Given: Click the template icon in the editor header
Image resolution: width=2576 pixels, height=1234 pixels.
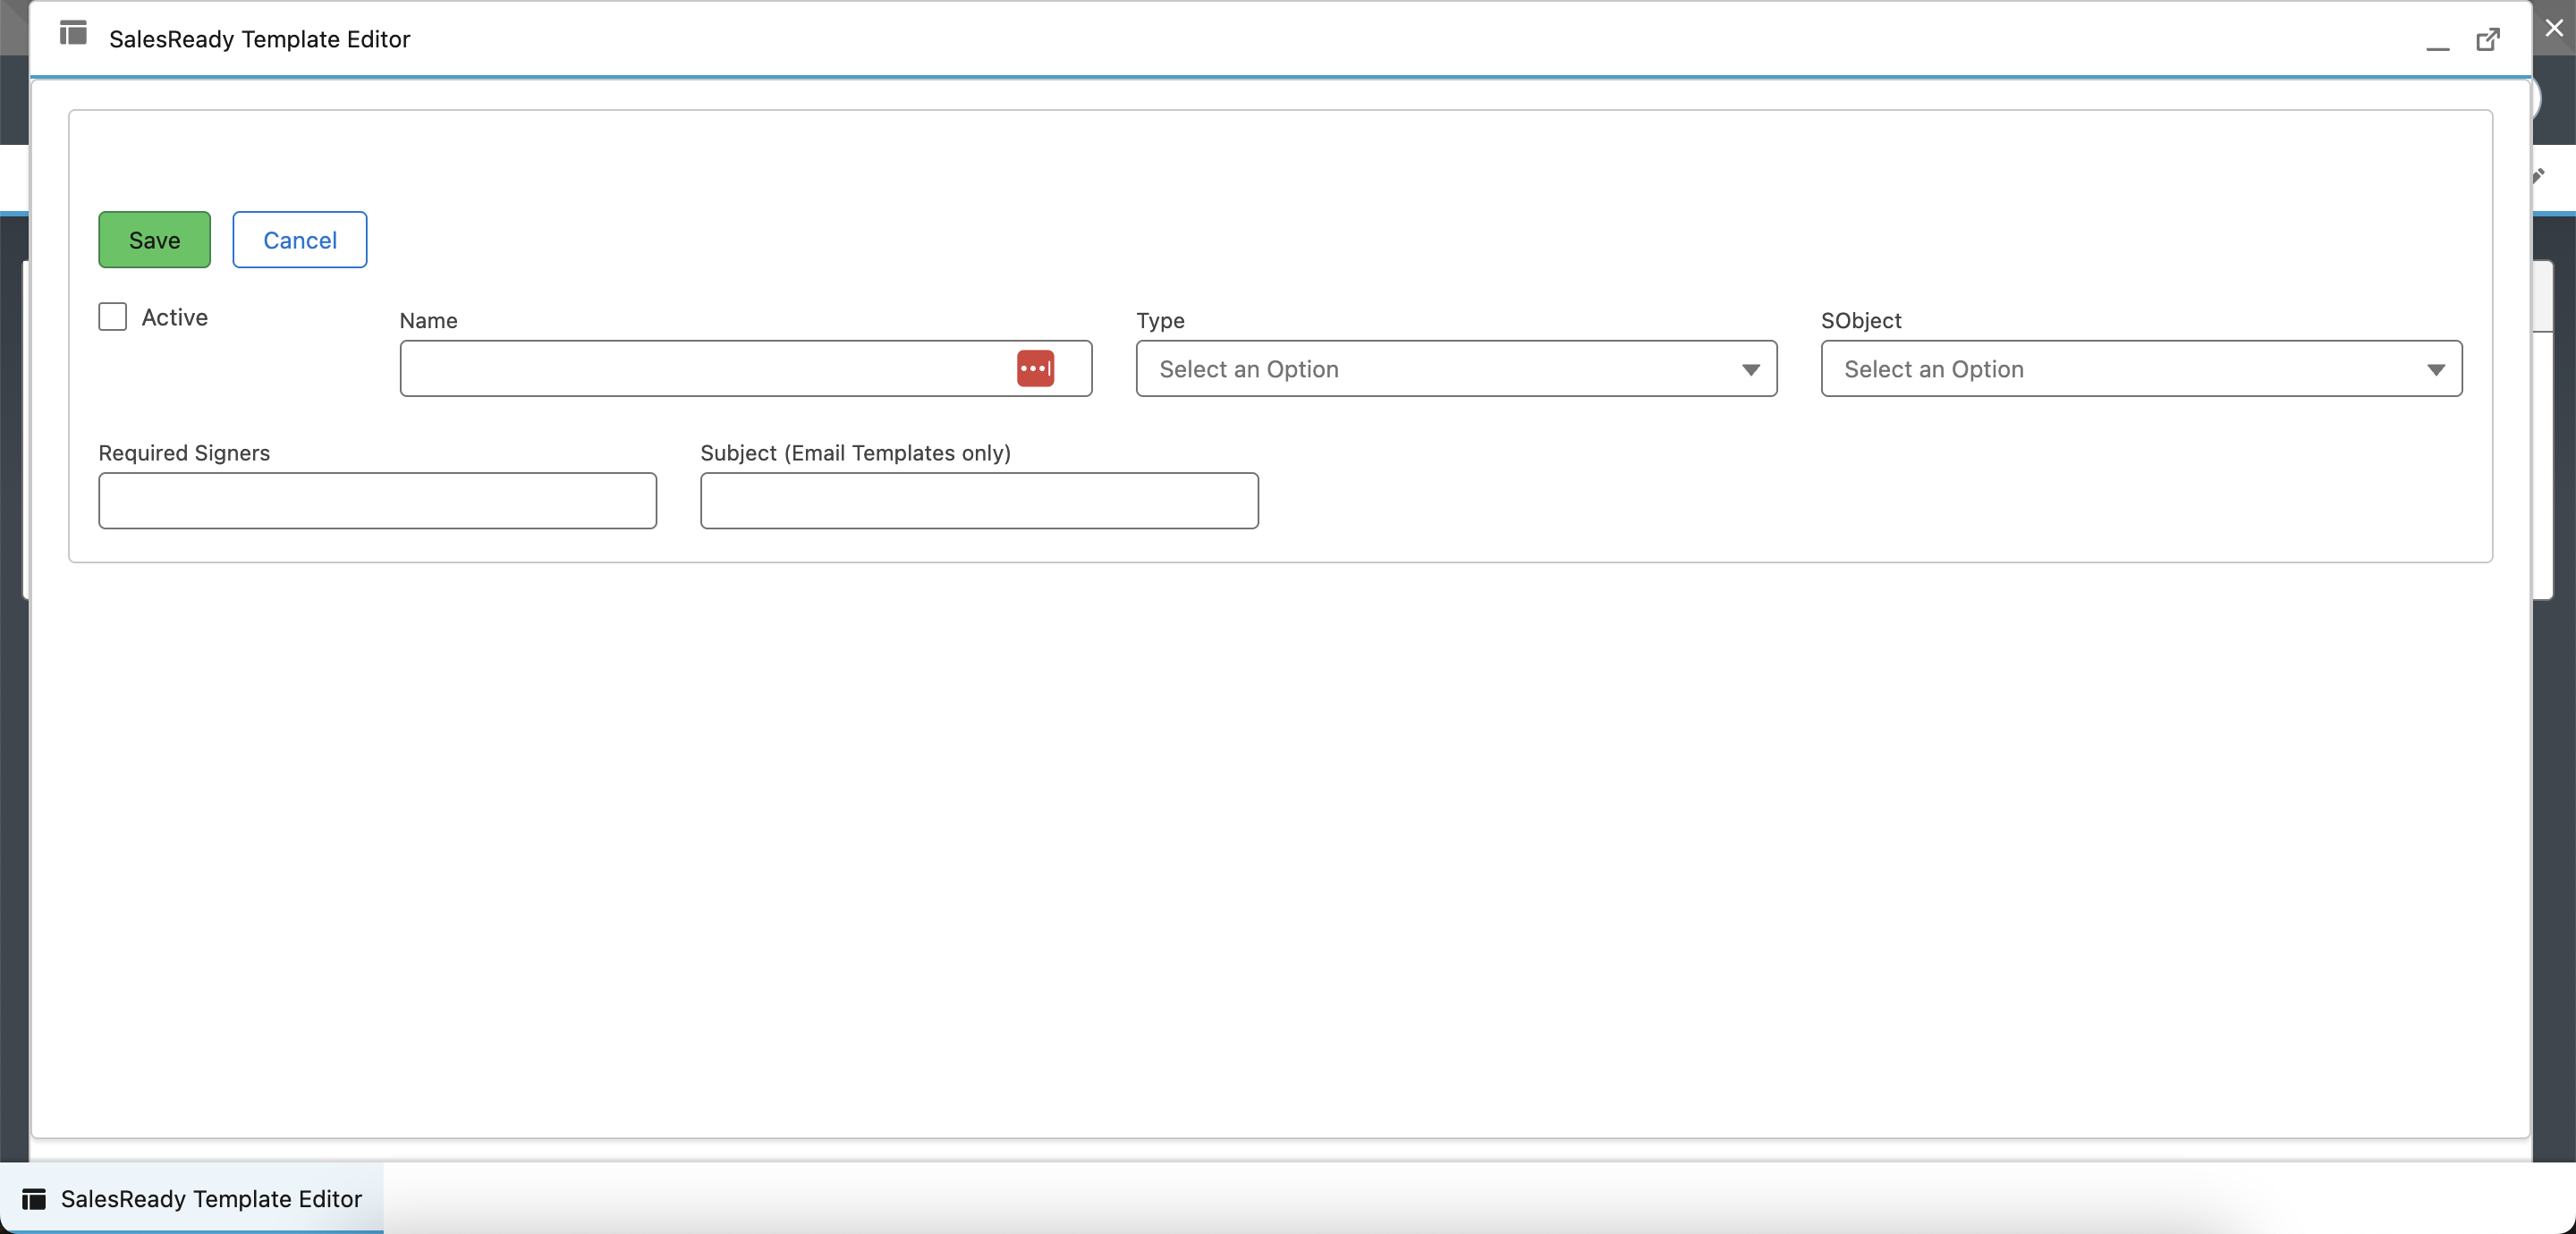Looking at the screenshot, I should (x=73, y=33).
